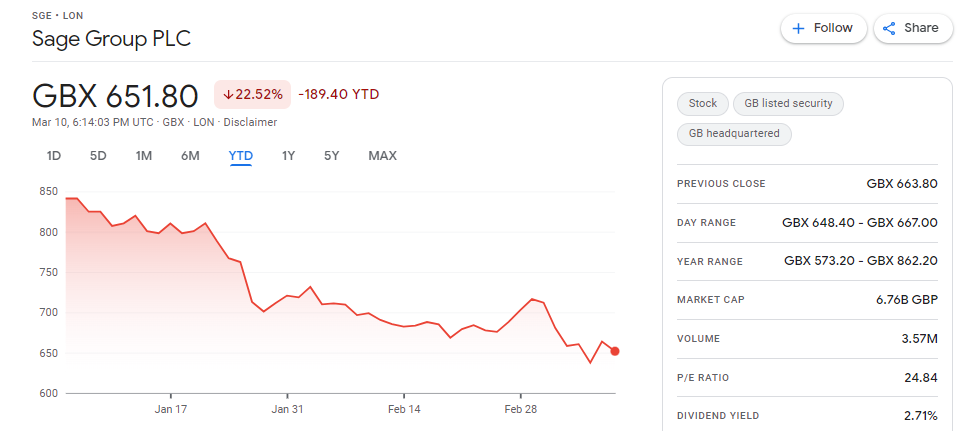Click the Jan 31 date on chart axis
Screen dimensions: 962x431
click(287, 410)
